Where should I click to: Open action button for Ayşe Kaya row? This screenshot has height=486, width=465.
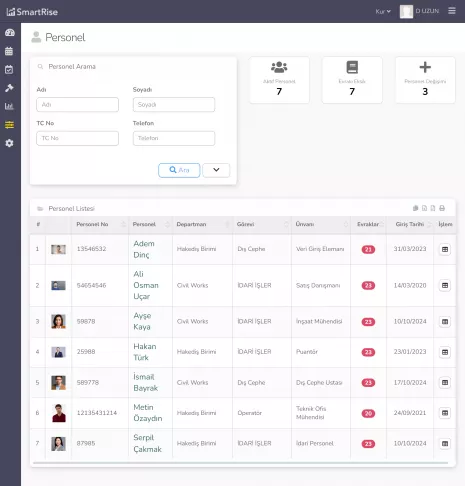pos(445,322)
